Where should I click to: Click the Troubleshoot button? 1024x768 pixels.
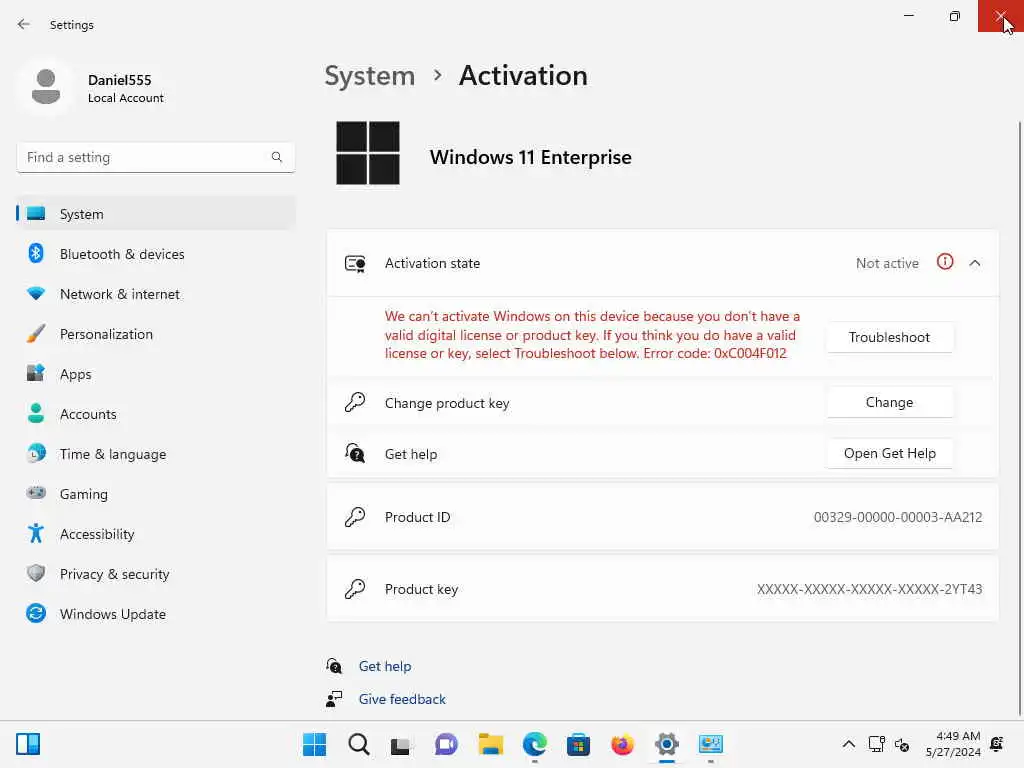[x=889, y=337]
